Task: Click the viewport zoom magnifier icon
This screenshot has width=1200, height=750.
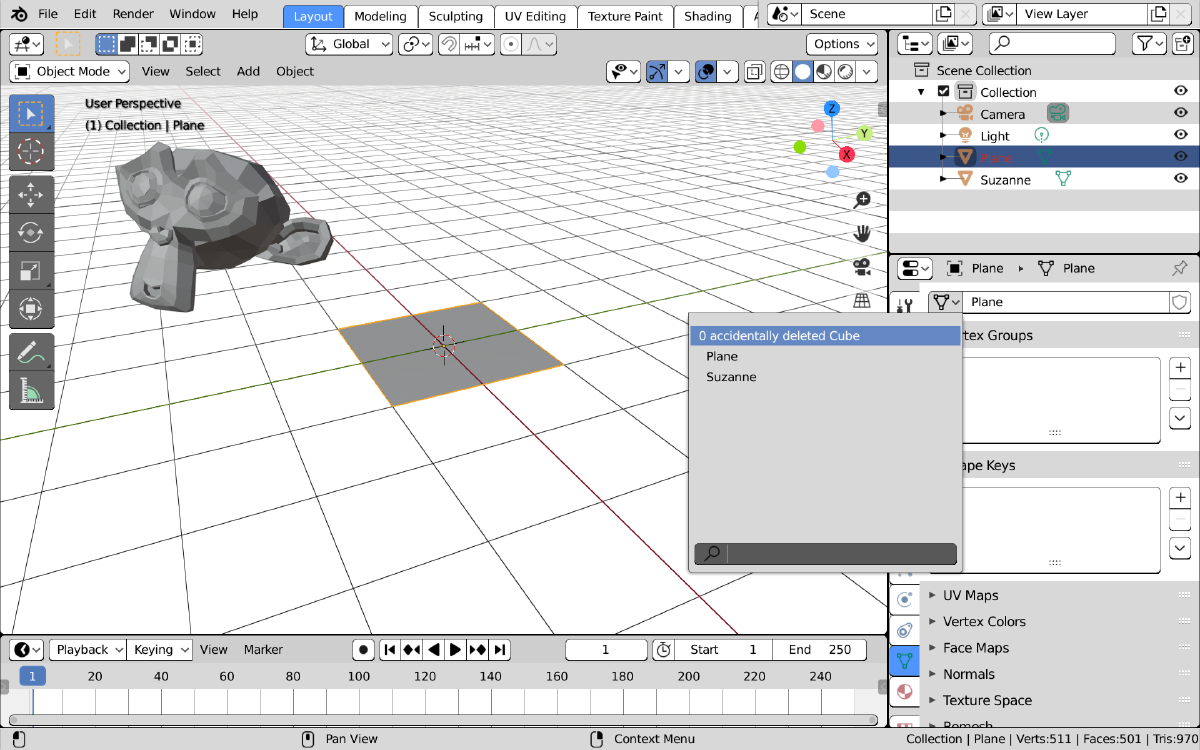Action: [862, 200]
